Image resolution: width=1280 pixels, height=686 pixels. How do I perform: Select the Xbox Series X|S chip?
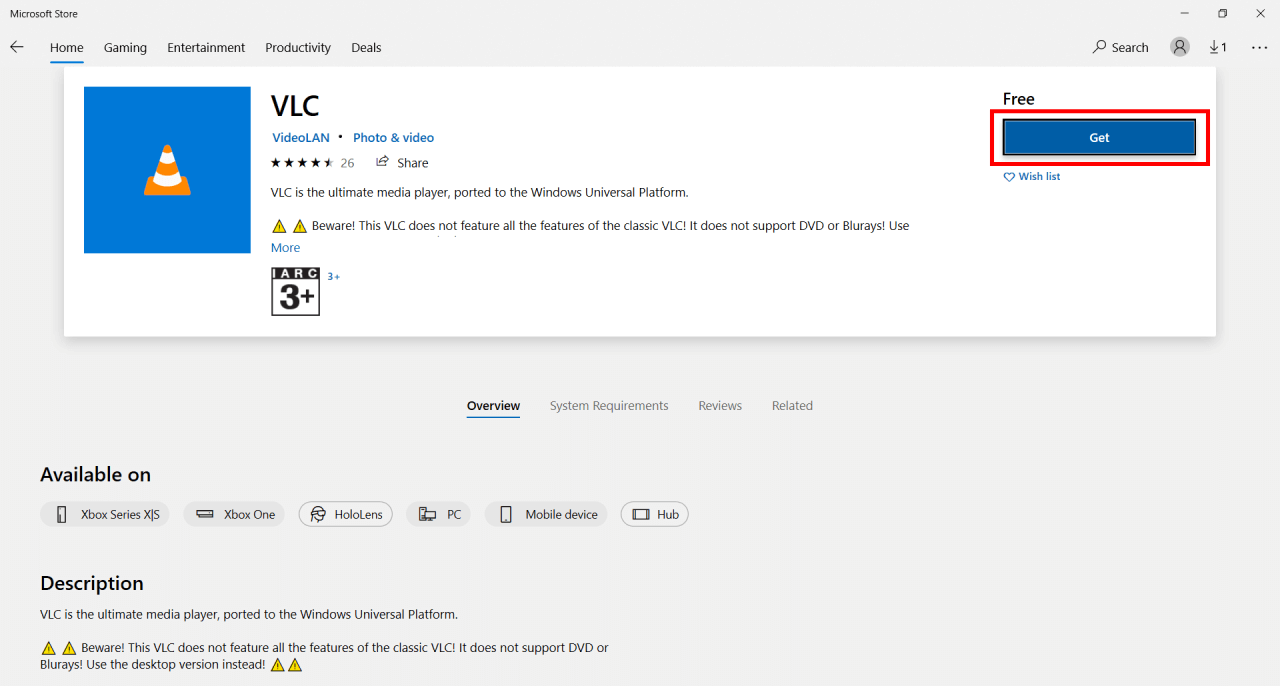point(105,514)
